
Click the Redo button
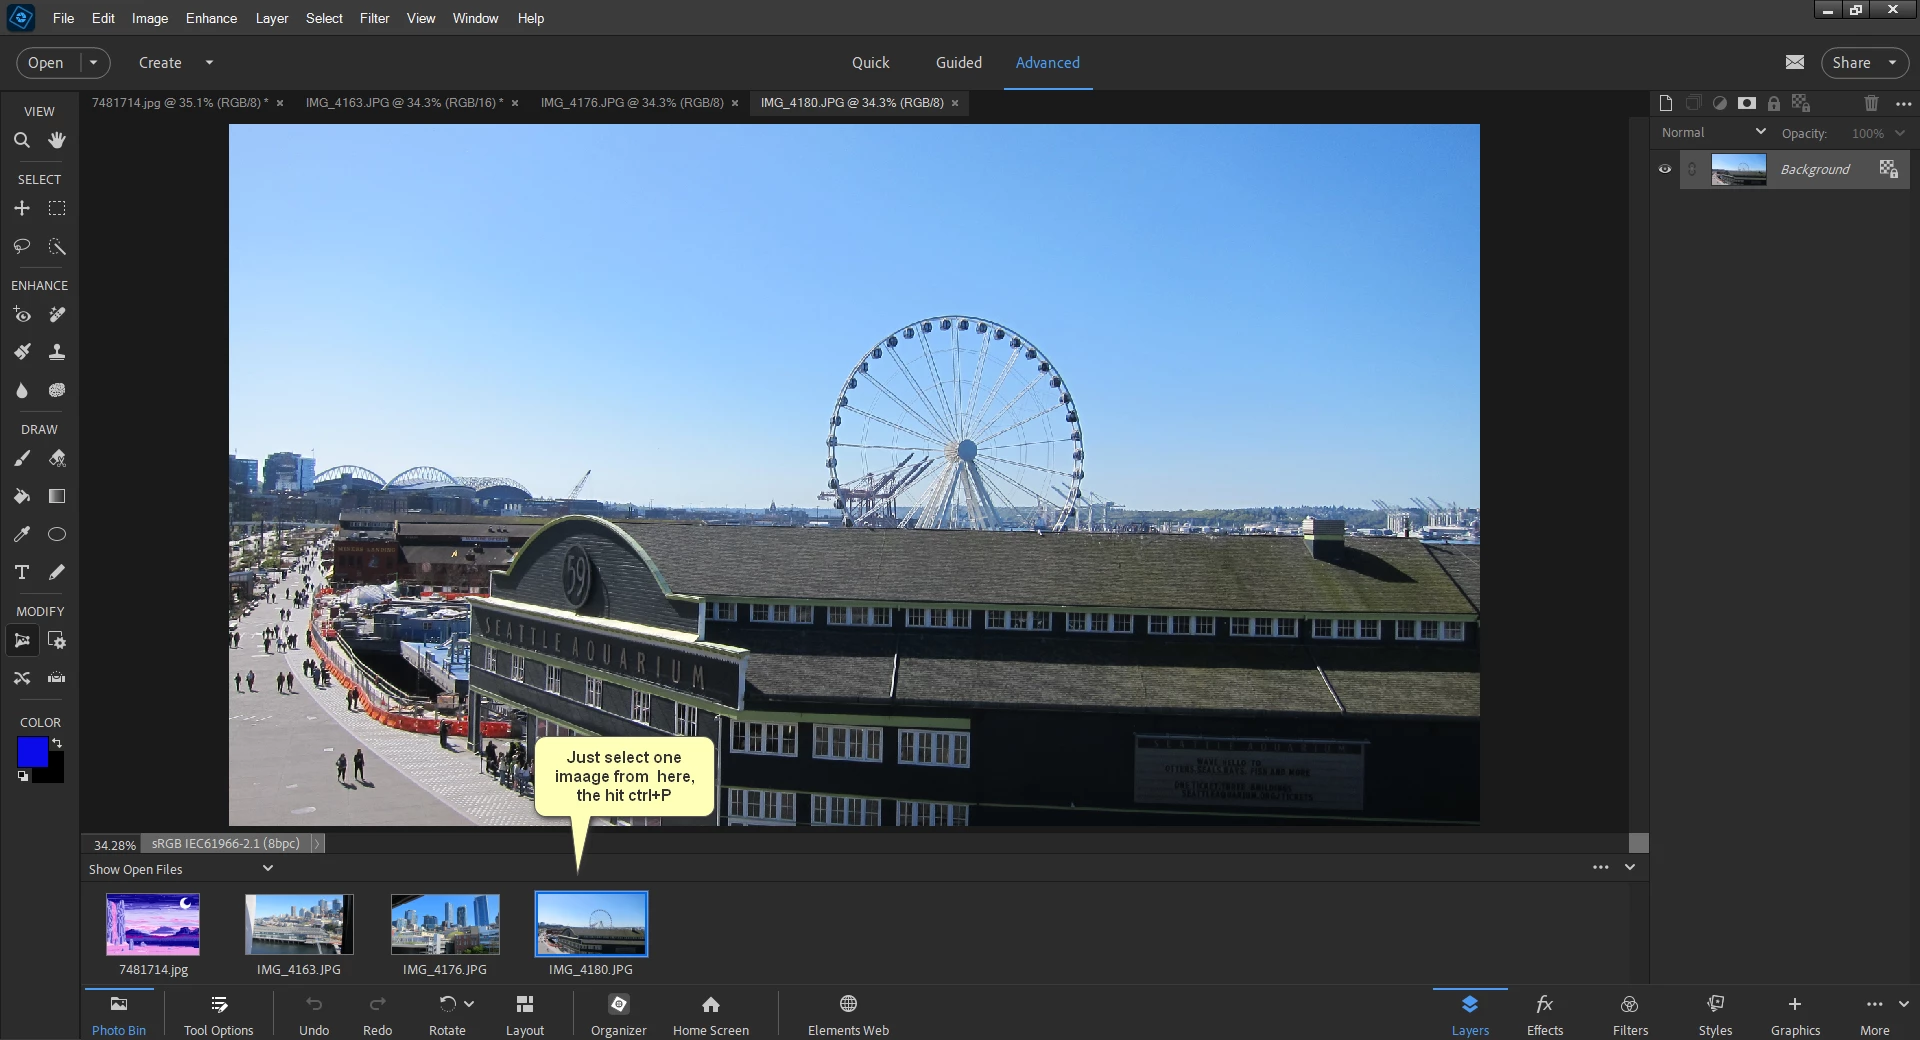377,1014
